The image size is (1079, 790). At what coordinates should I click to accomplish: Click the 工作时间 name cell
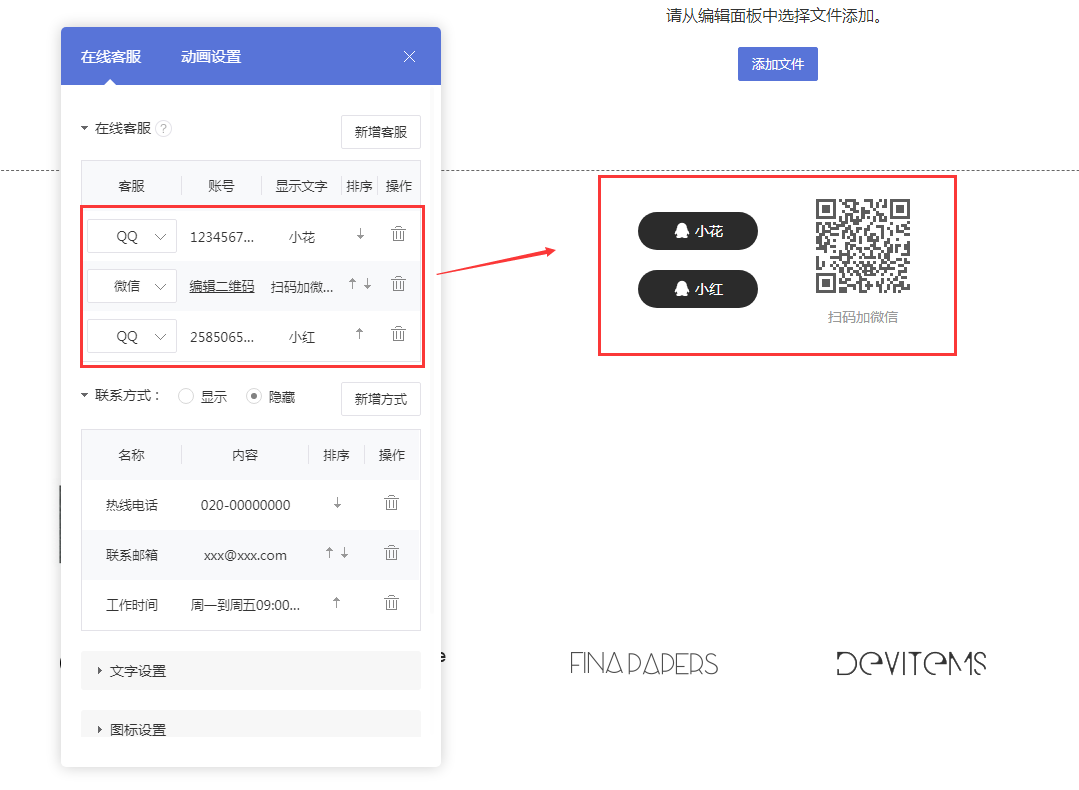(131, 605)
